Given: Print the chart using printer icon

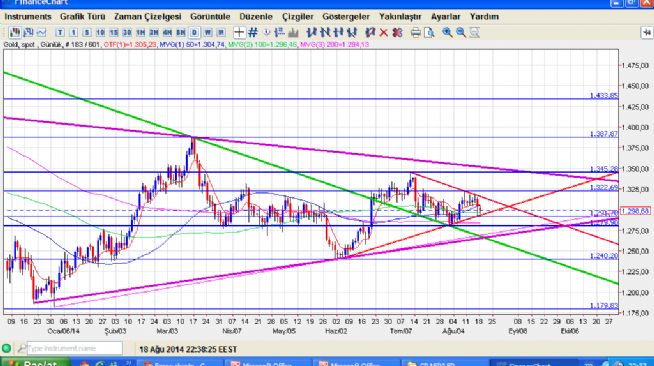Looking at the screenshot, I should click(x=415, y=32).
